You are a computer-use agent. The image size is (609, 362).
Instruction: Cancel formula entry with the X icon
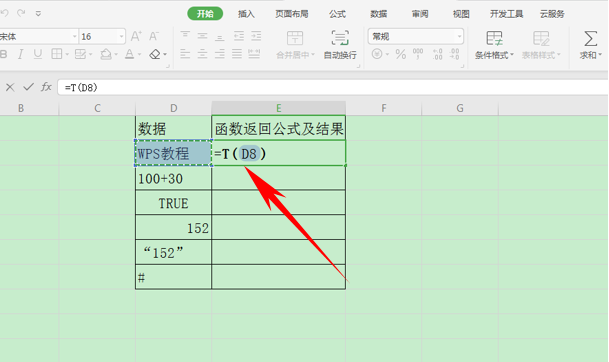[10, 87]
